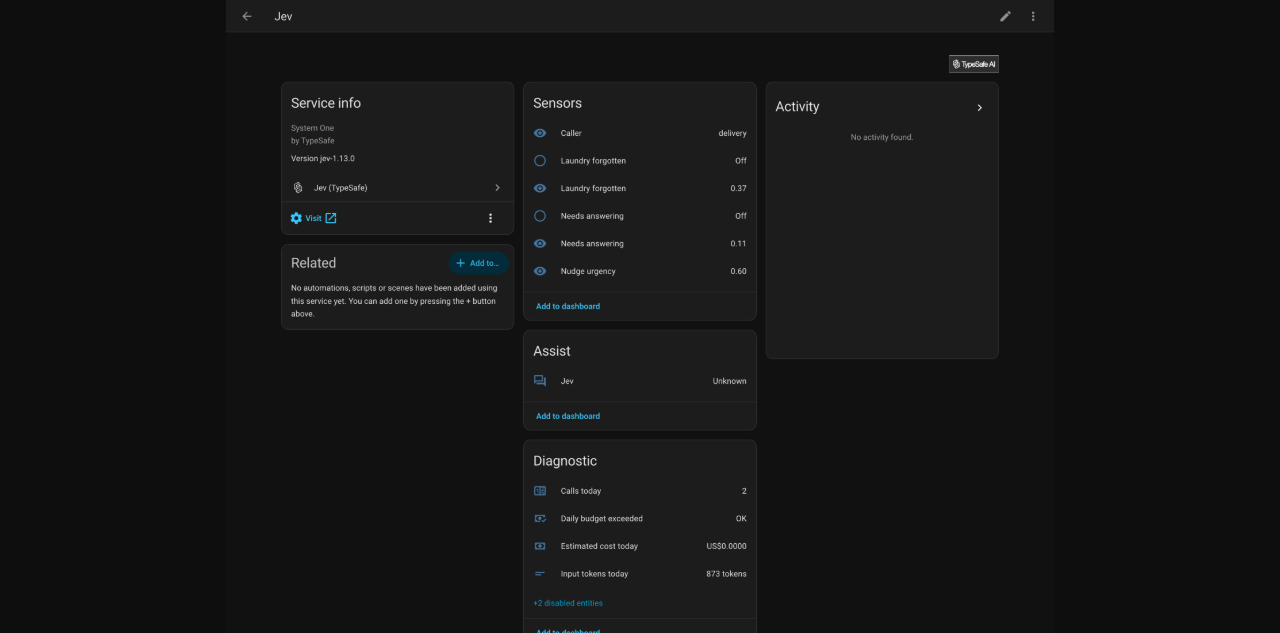Click the TypeSafe AI logo badge

[x=974, y=64]
